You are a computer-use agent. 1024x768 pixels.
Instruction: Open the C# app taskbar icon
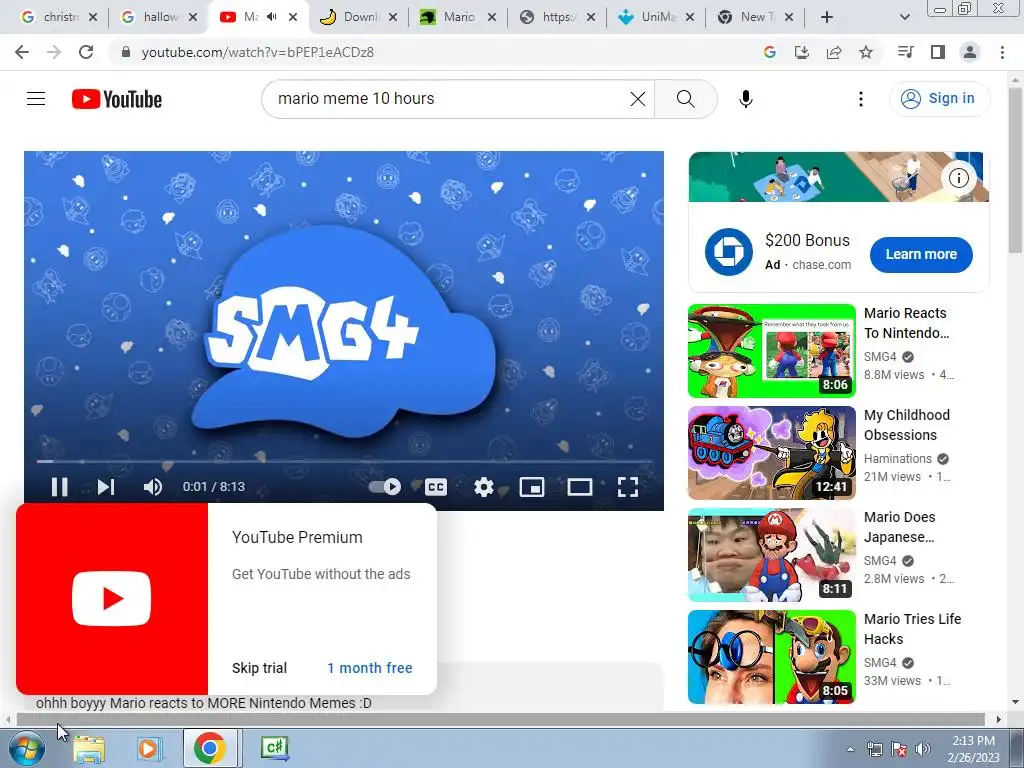click(x=274, y=748)
